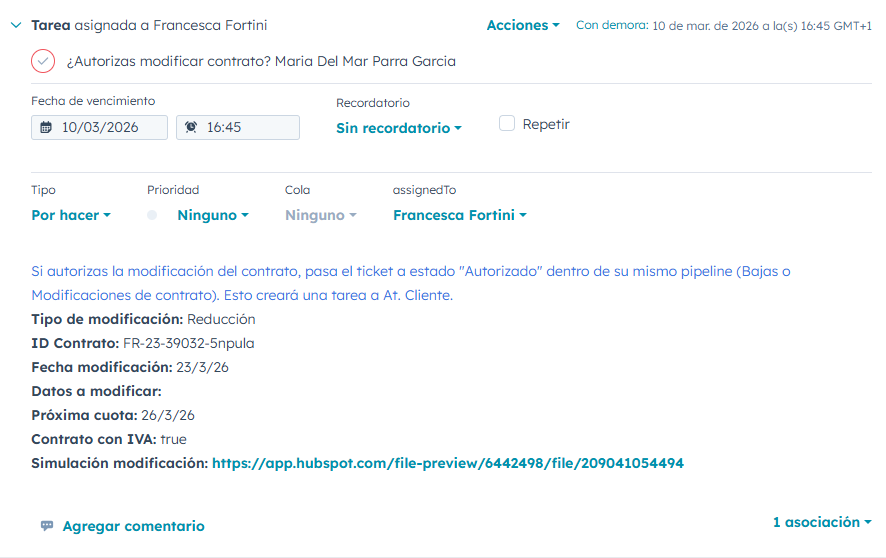
Task: Open the Acciones dropdown menu
Action: [523, 25]
